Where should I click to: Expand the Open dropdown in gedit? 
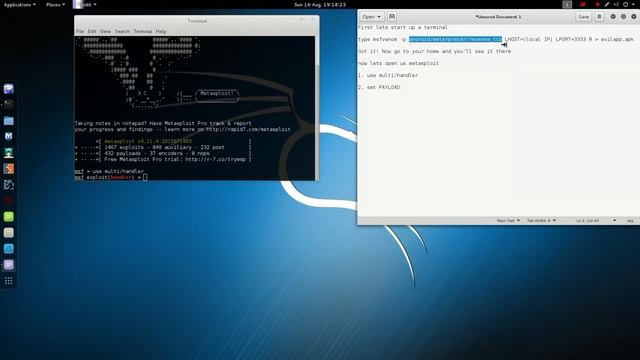[x=371, y=17]
